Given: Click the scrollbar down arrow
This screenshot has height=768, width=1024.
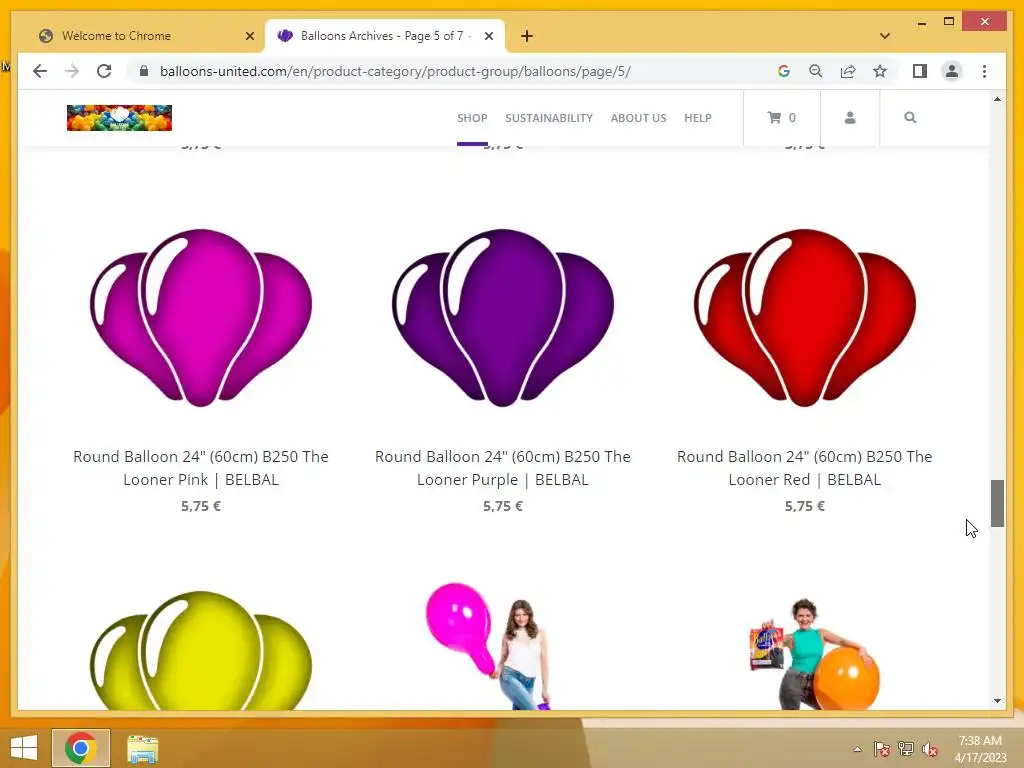Looking at the screenshot, I should [997, 701].
